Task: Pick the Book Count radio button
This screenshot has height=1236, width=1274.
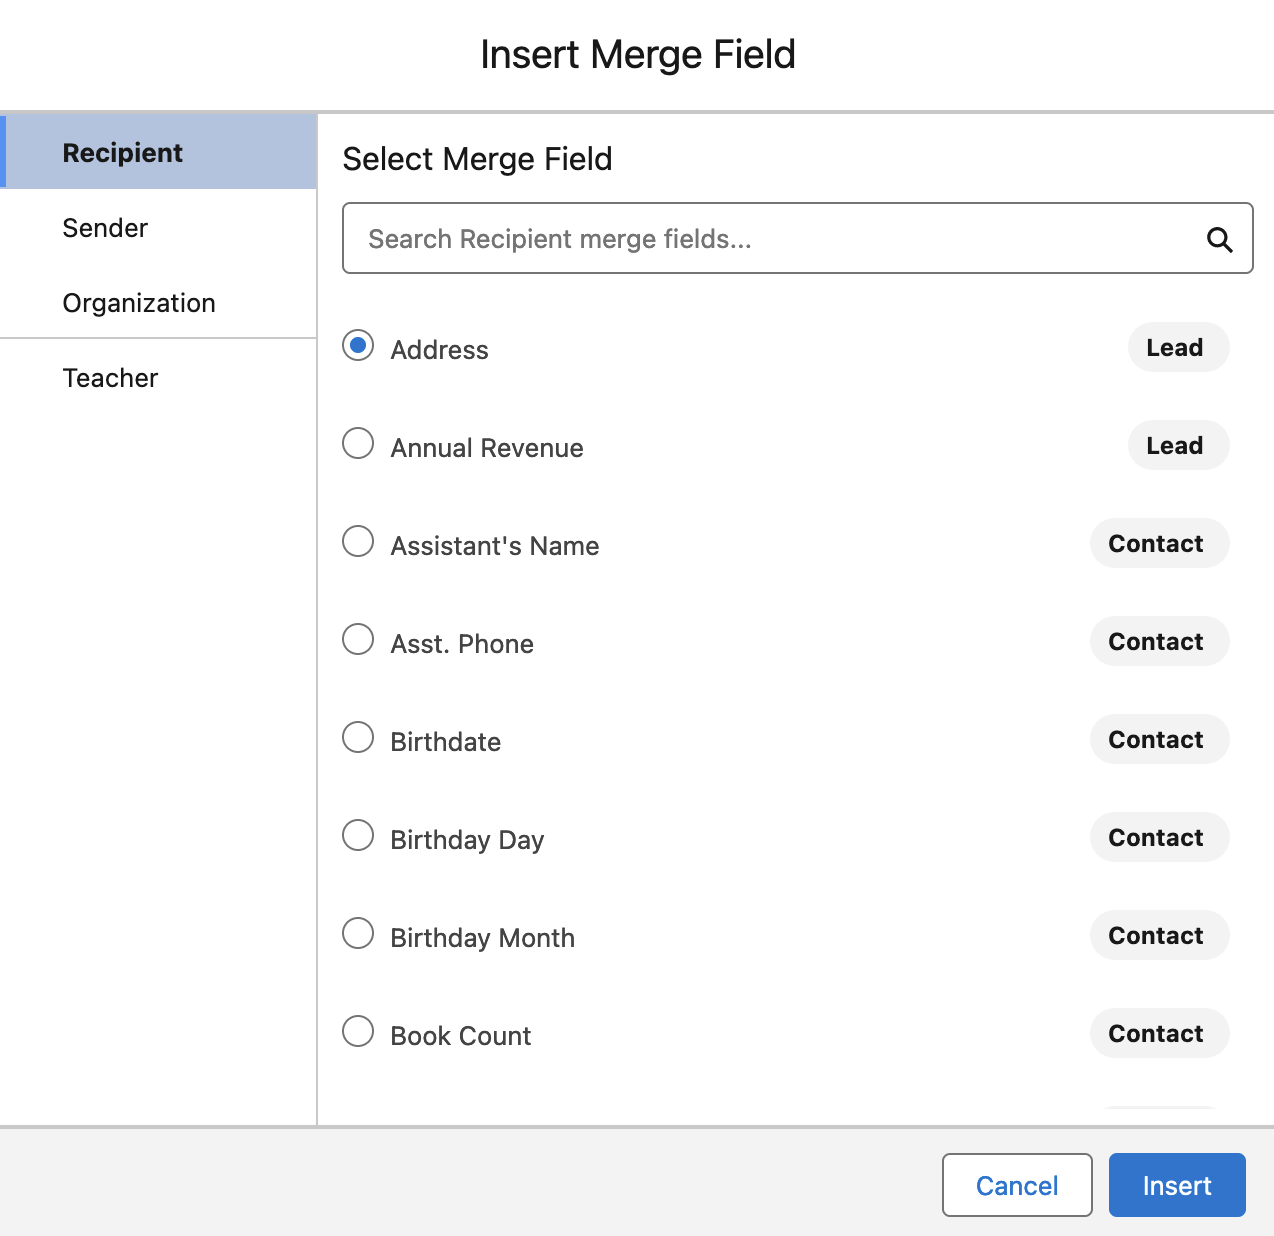Action: (x=358, y=1031)
